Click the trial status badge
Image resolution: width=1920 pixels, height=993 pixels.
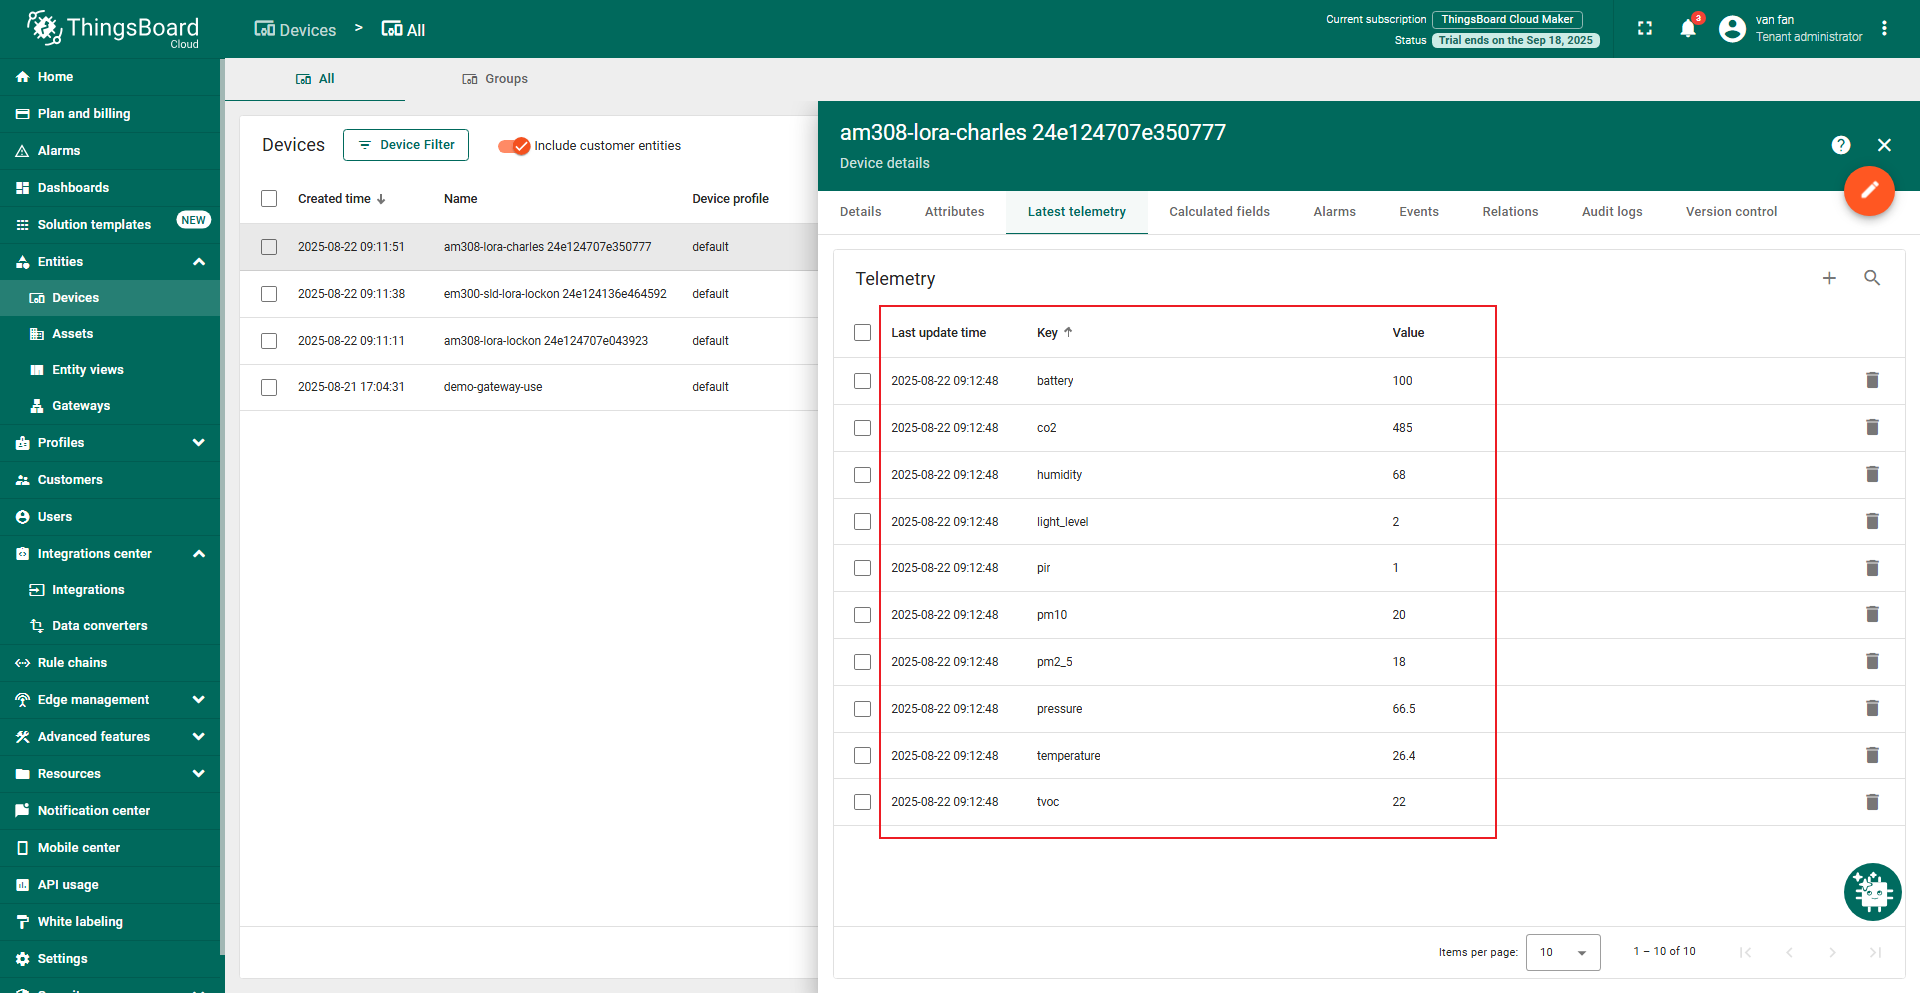[x=1516, y=41]
